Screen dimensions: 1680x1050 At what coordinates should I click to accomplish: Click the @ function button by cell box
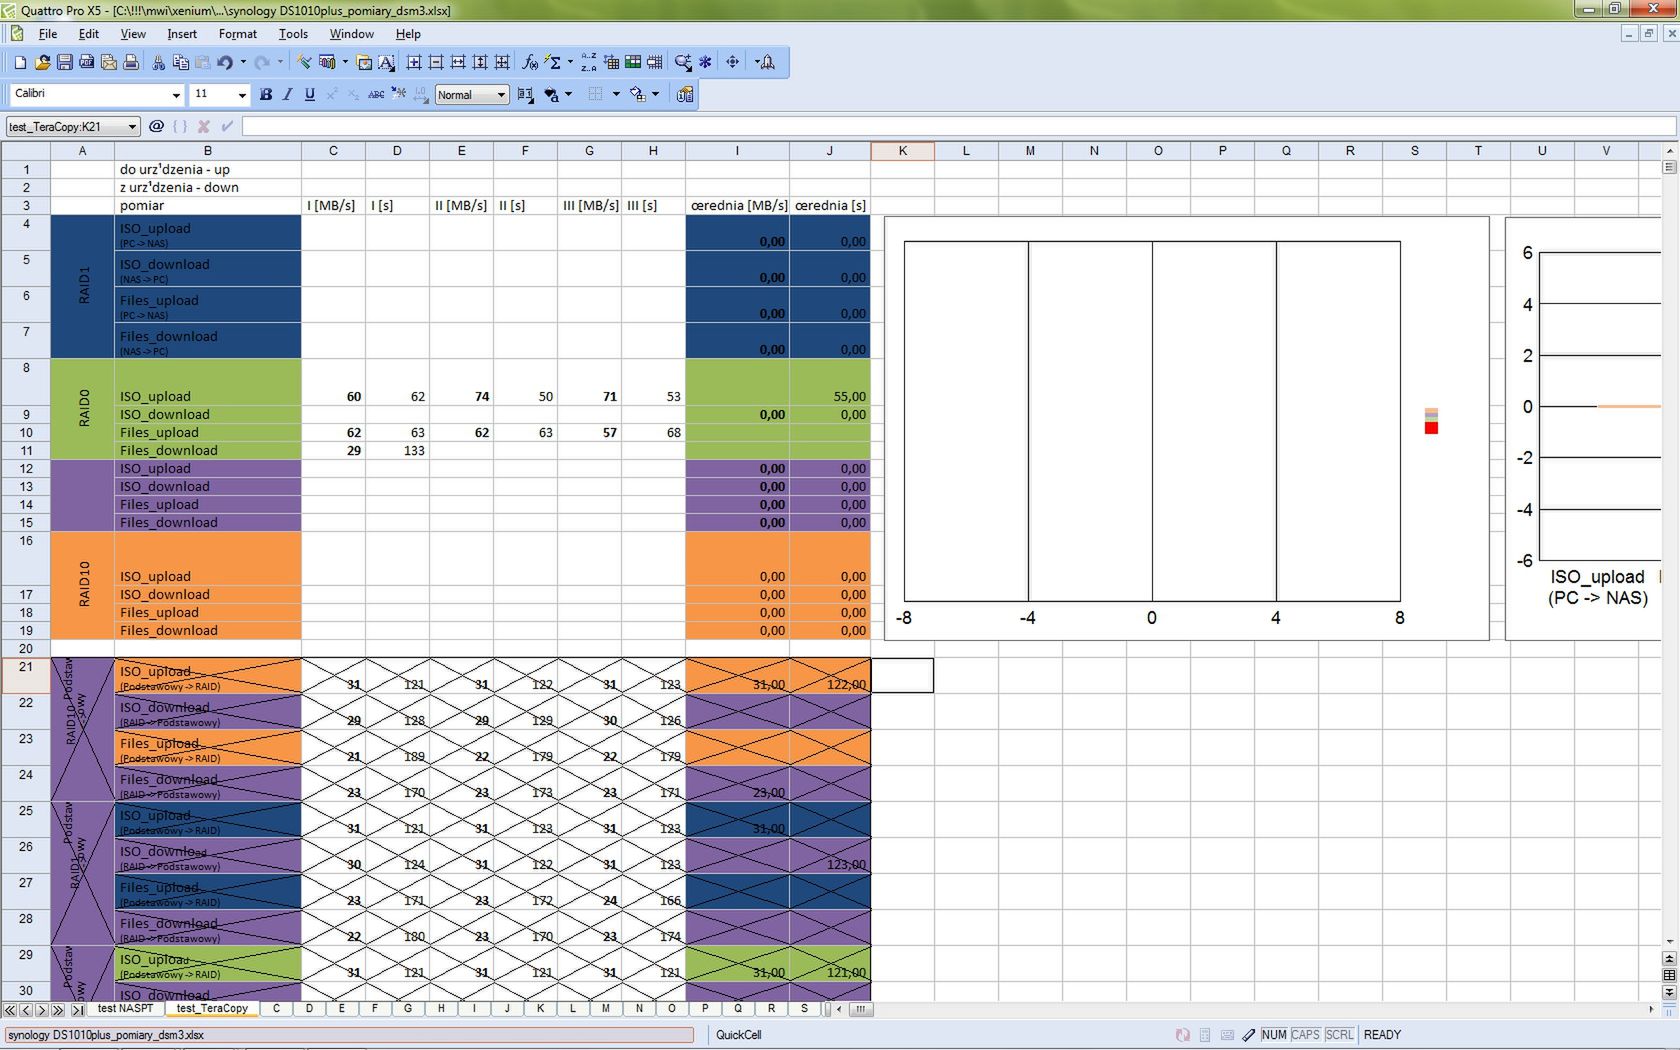click(x=156, y=126)
